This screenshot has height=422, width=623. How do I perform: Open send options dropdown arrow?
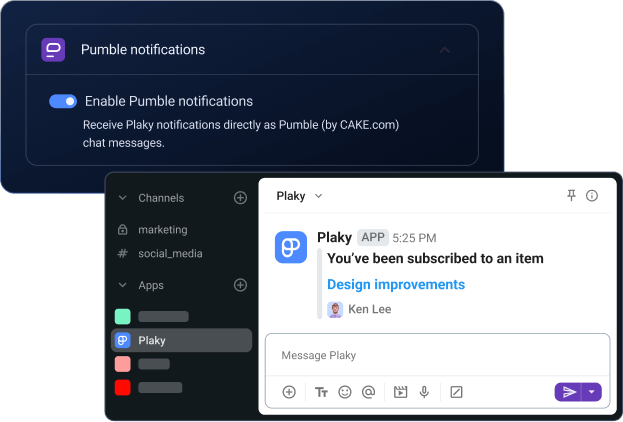click(x=592, y=392)
